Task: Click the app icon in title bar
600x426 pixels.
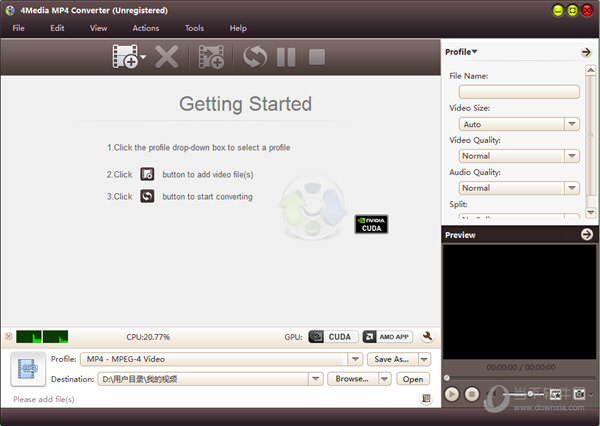Action: (10, 10)
